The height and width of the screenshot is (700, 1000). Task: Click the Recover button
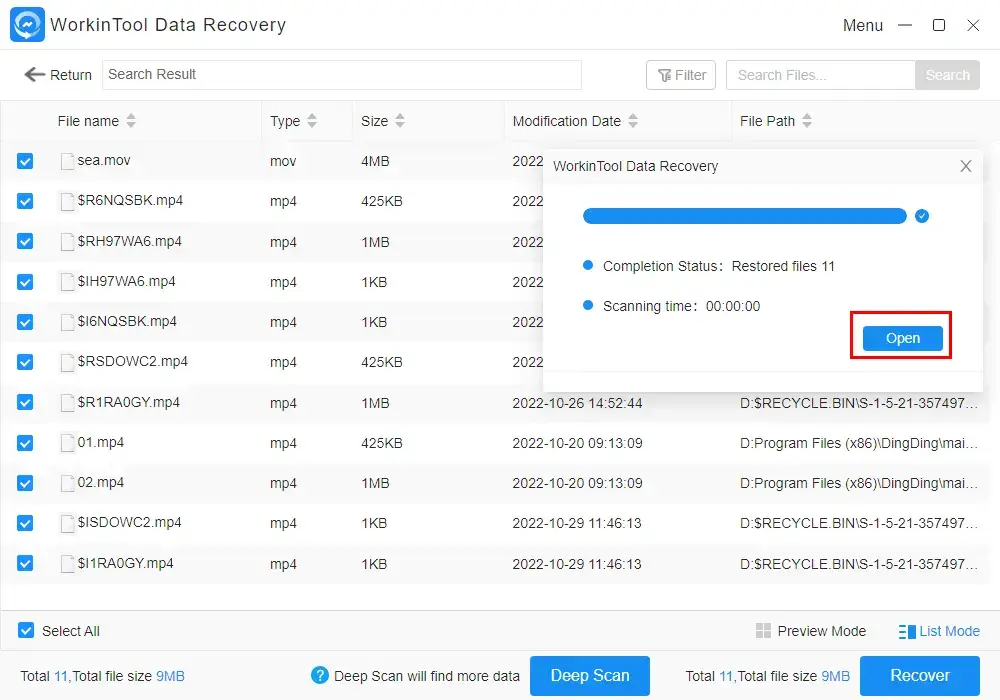tap(920, 676)
